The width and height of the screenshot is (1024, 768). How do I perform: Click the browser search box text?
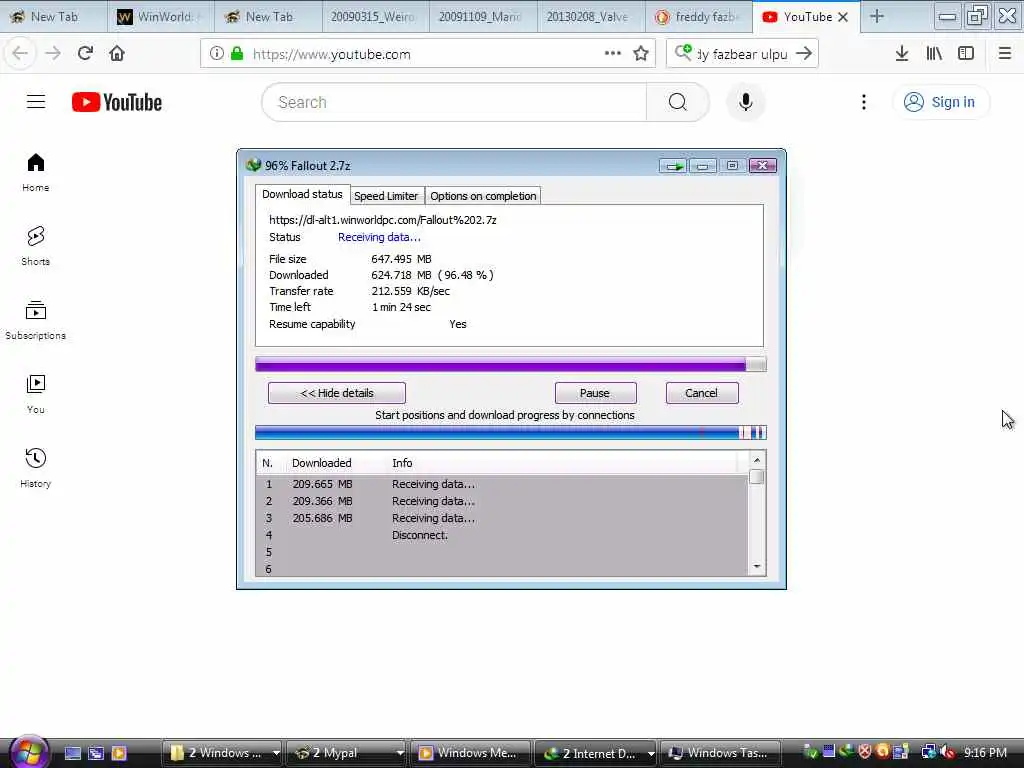coord(743,54)
